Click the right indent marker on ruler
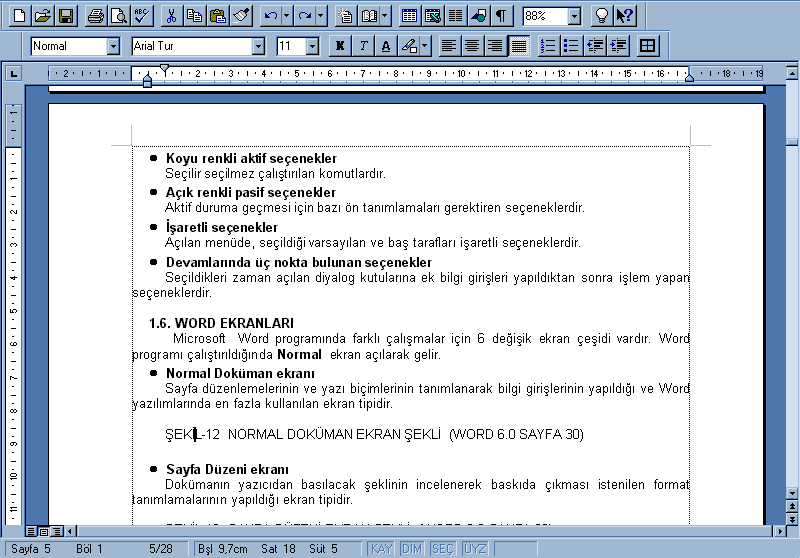 [x=689, y=78]
